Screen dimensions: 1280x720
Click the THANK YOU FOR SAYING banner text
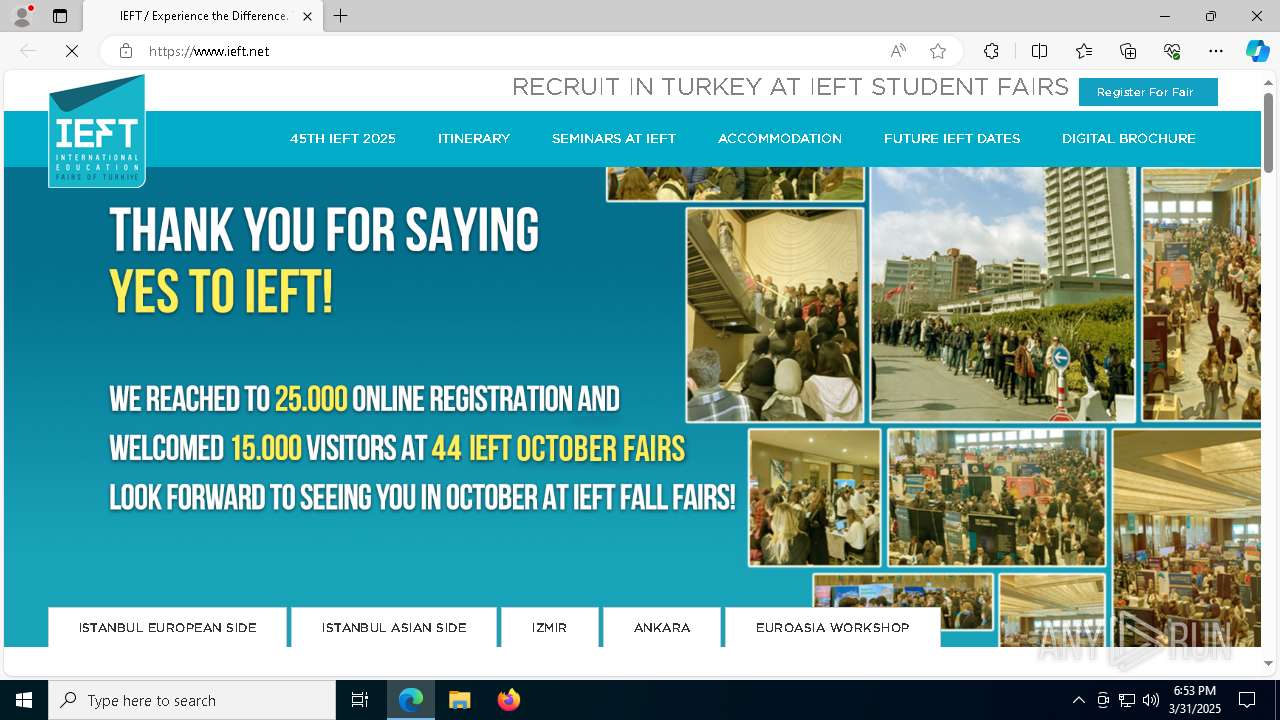[324, 231]
